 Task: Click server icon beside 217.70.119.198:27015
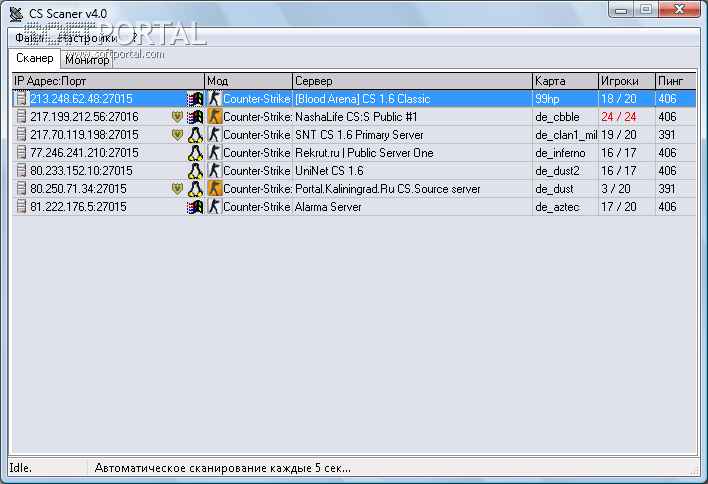(21, 135)
